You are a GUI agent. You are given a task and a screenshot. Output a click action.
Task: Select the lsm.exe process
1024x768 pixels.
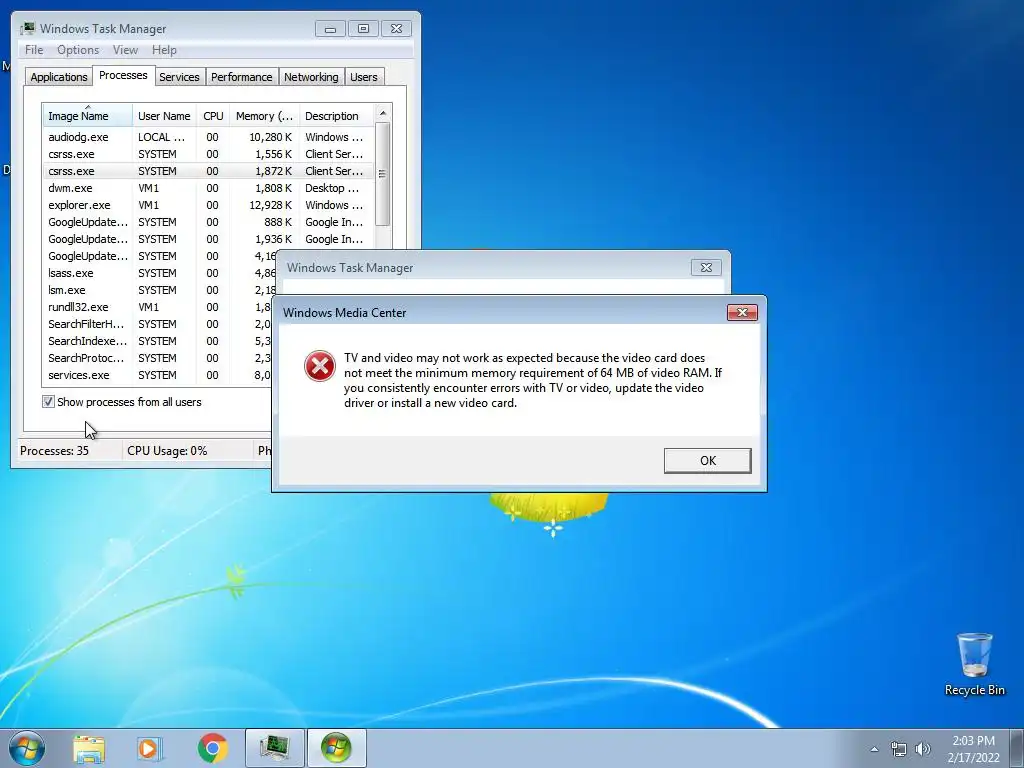click(159, 290)
